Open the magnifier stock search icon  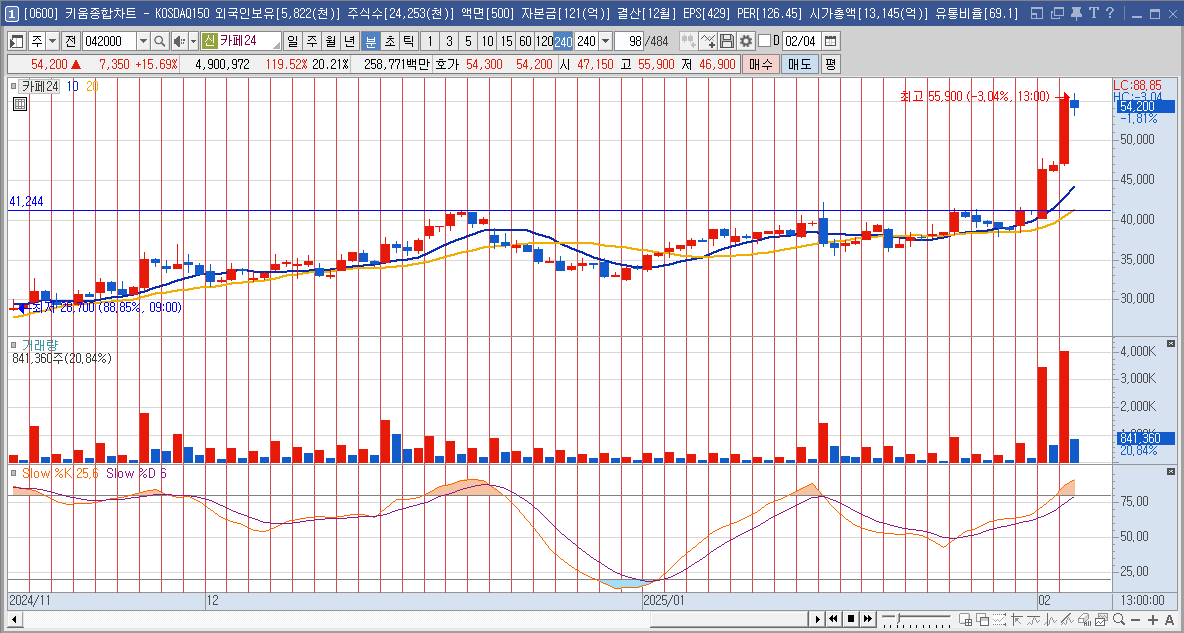pos(159,42)
